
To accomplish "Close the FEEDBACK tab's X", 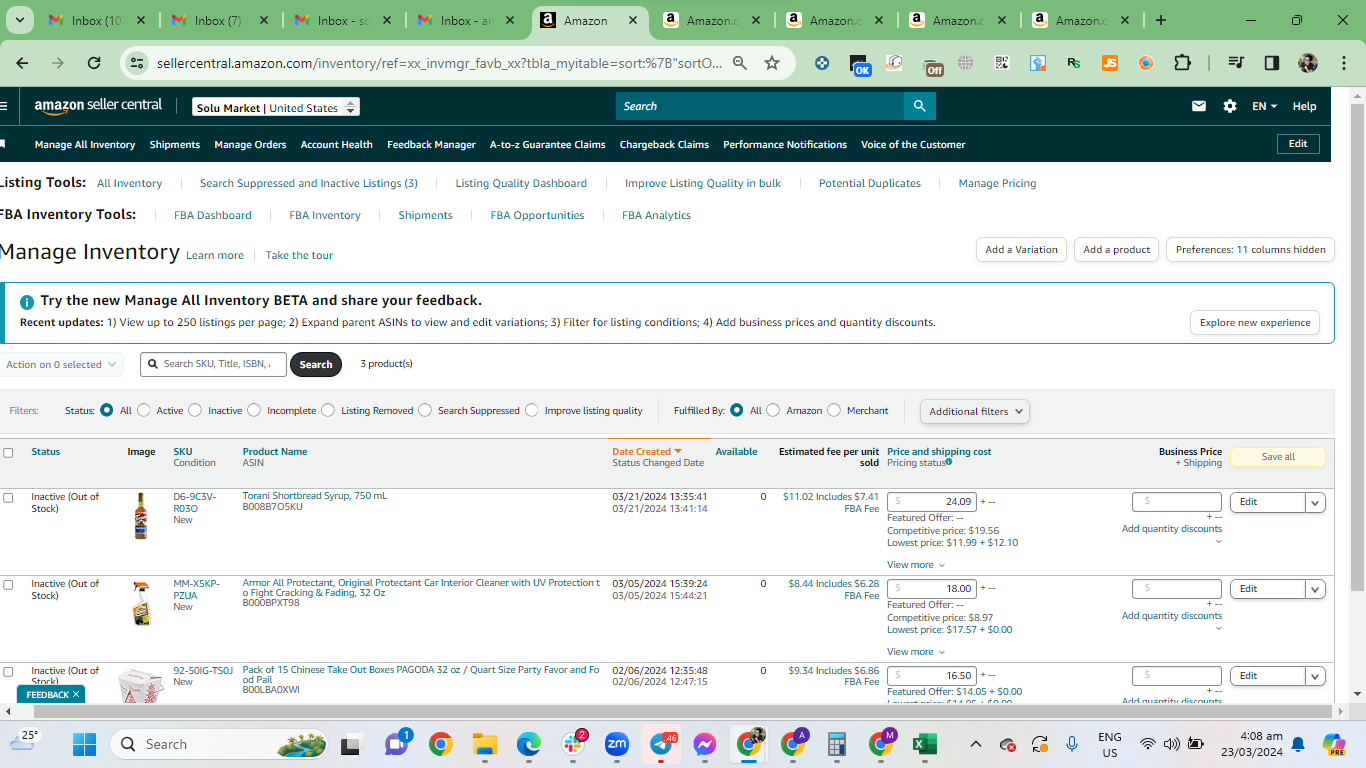I will (x=76, y=694).
